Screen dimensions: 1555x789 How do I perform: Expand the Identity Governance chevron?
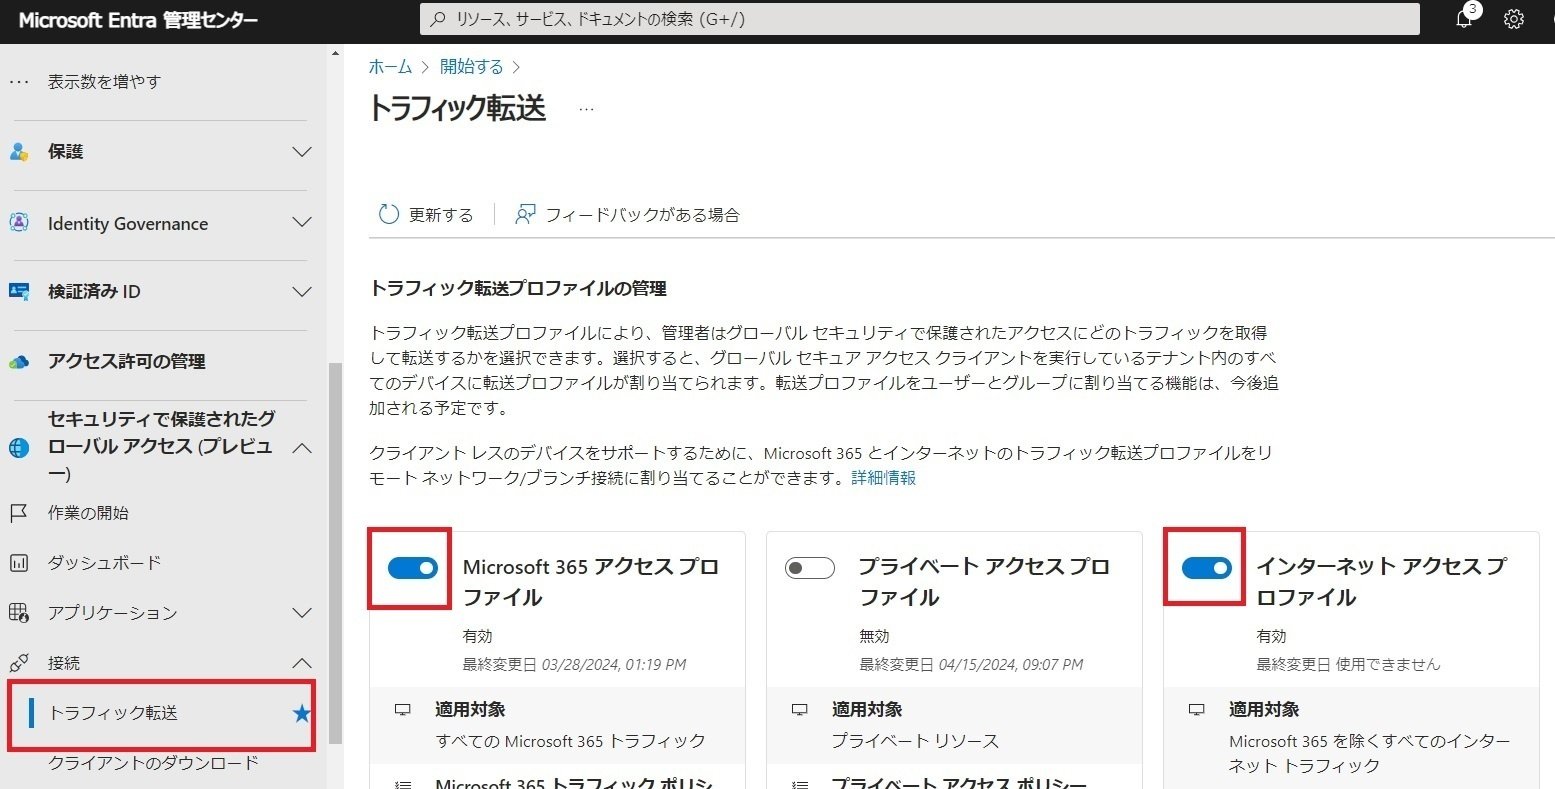302,223
